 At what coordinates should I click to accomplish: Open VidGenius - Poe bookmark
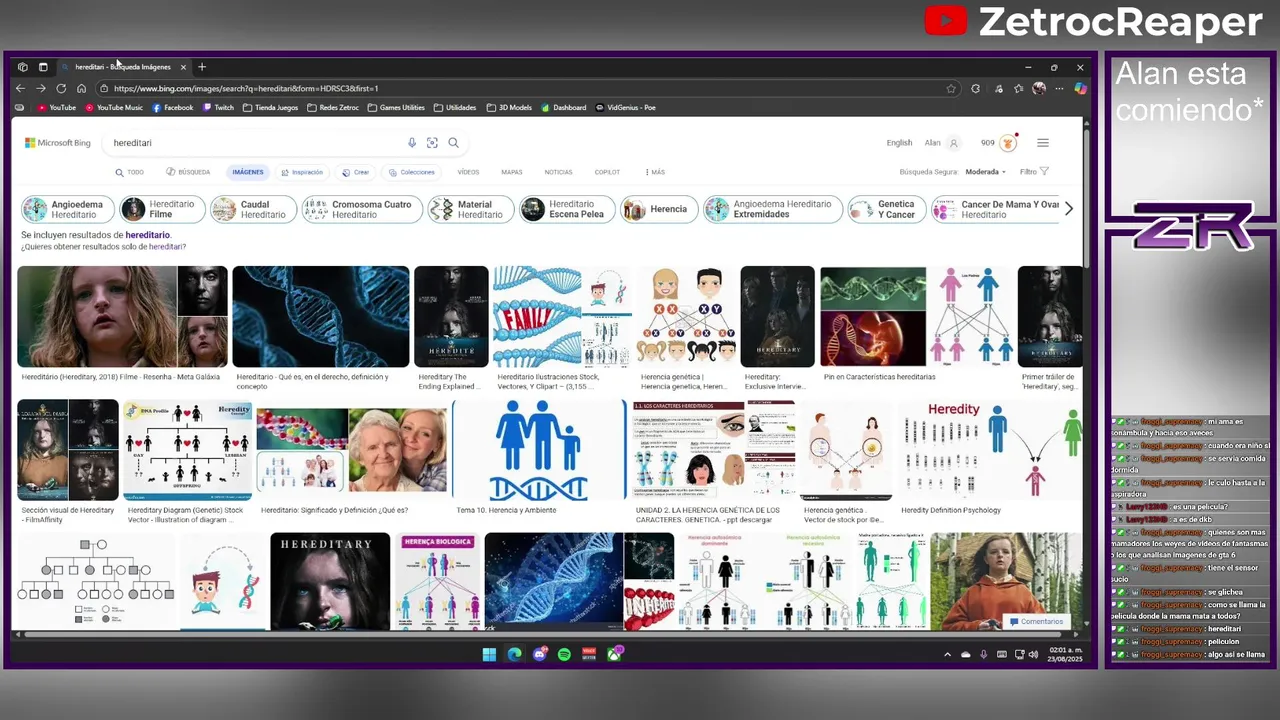pyautogui.click(x=626, y=108)
